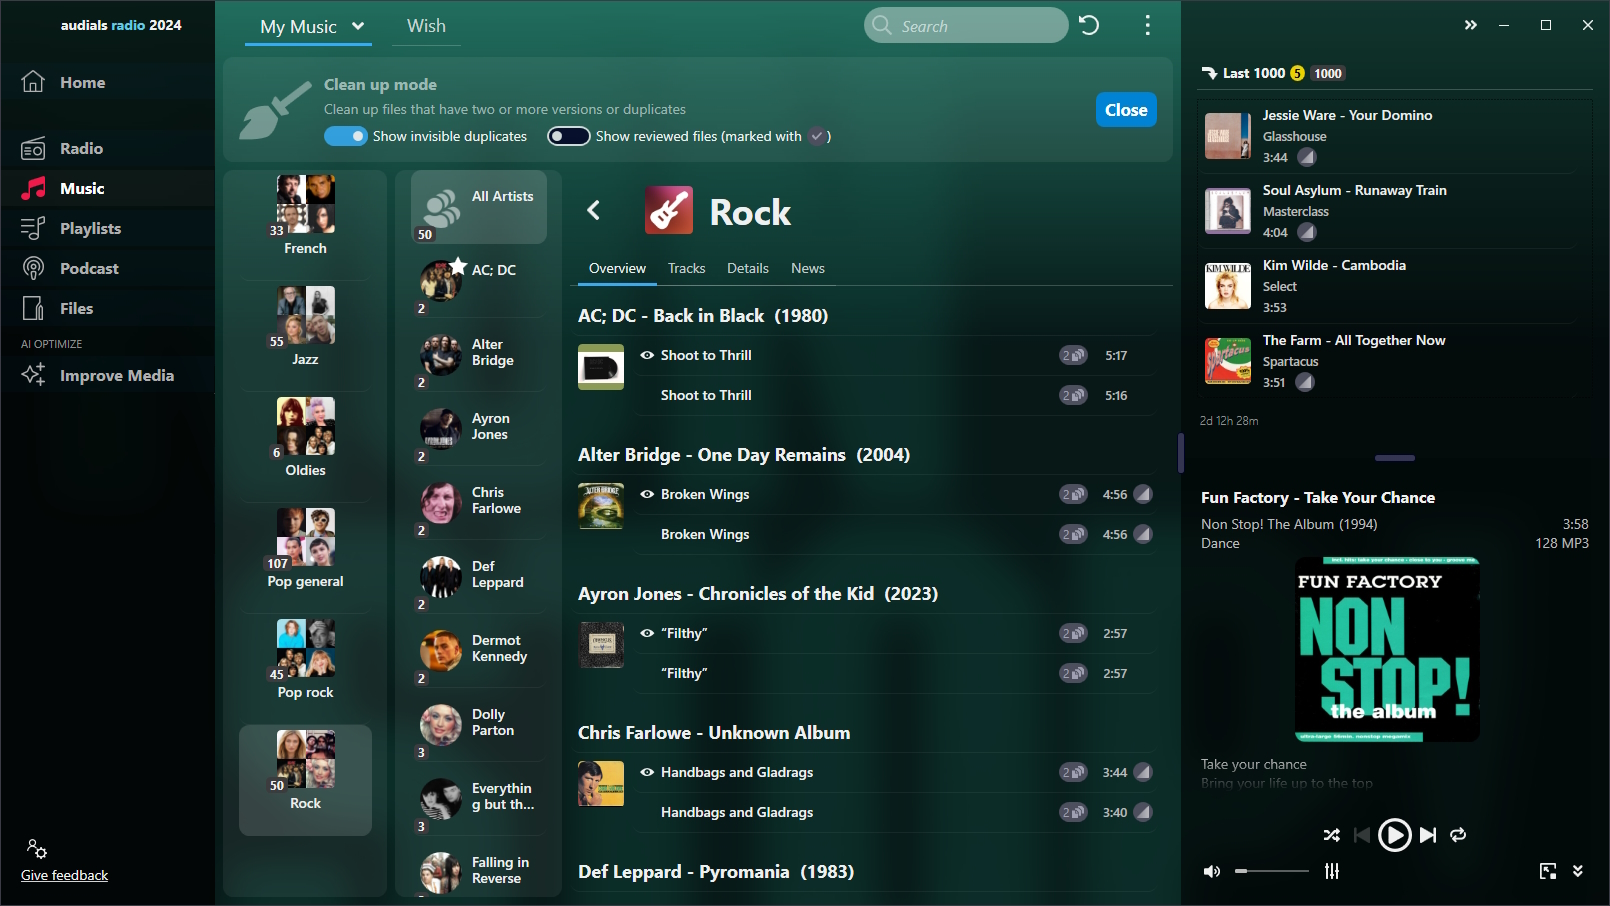Viewport: 1610px width, 906px height.
Task: Select Dolly Parton artist
Action: pos(479,727)
